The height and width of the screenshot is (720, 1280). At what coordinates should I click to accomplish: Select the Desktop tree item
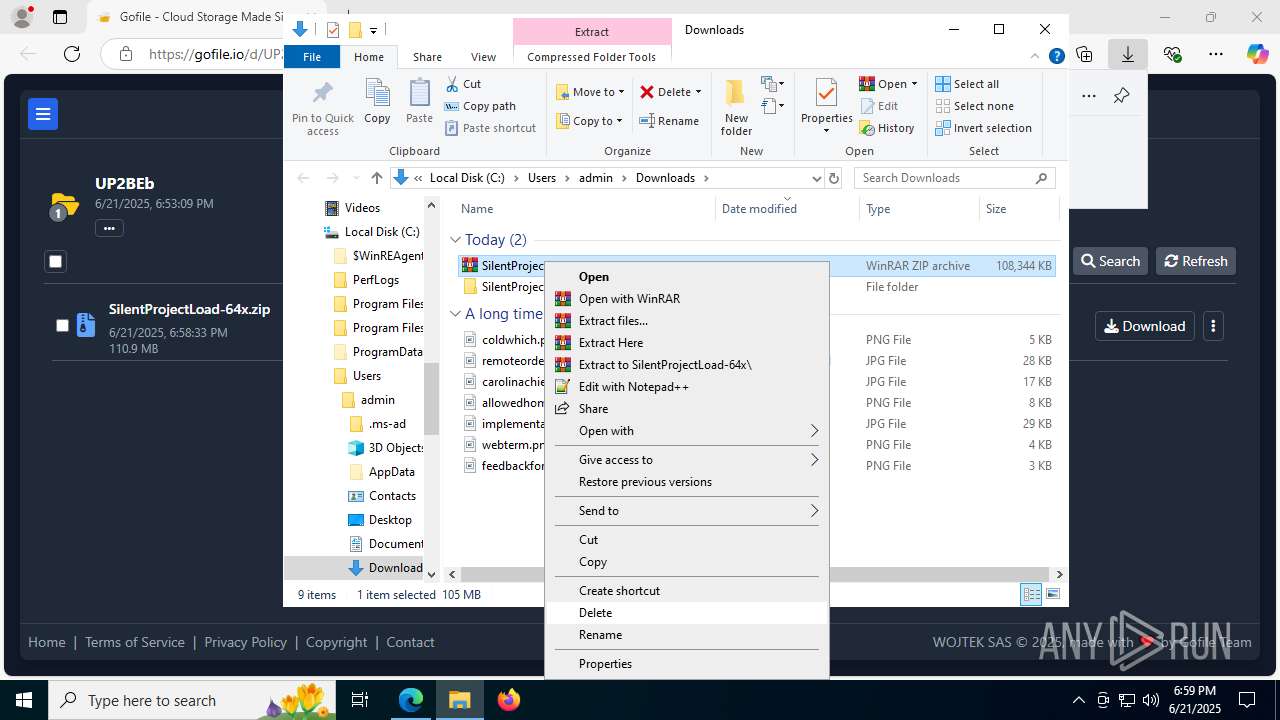tap(380, 520)
